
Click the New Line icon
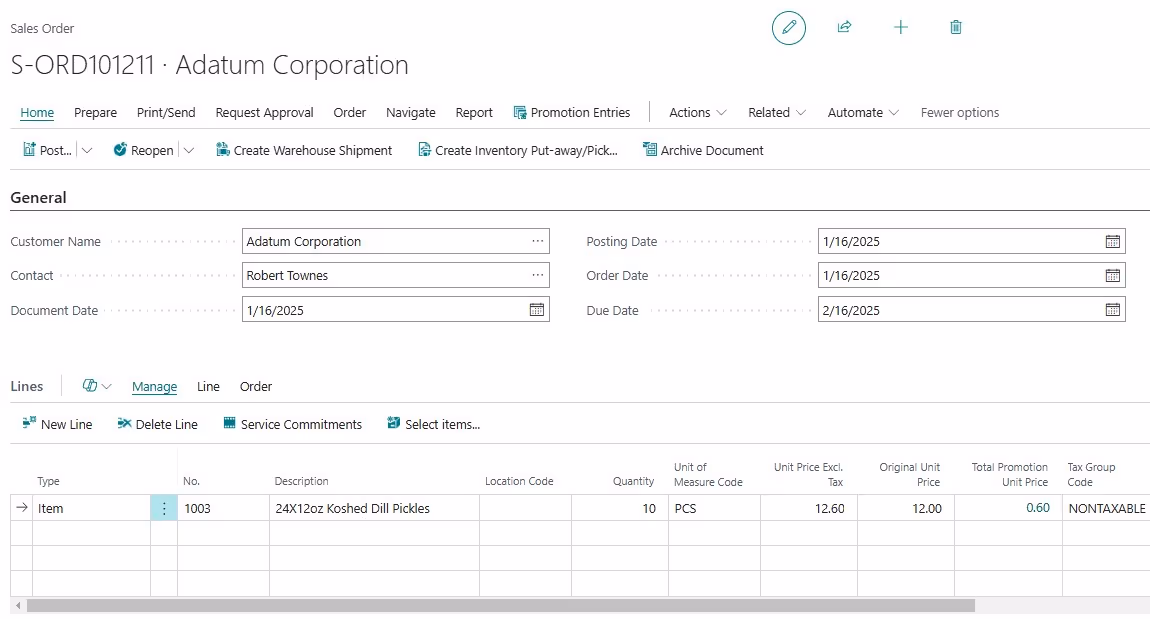[x=29, y=423]
